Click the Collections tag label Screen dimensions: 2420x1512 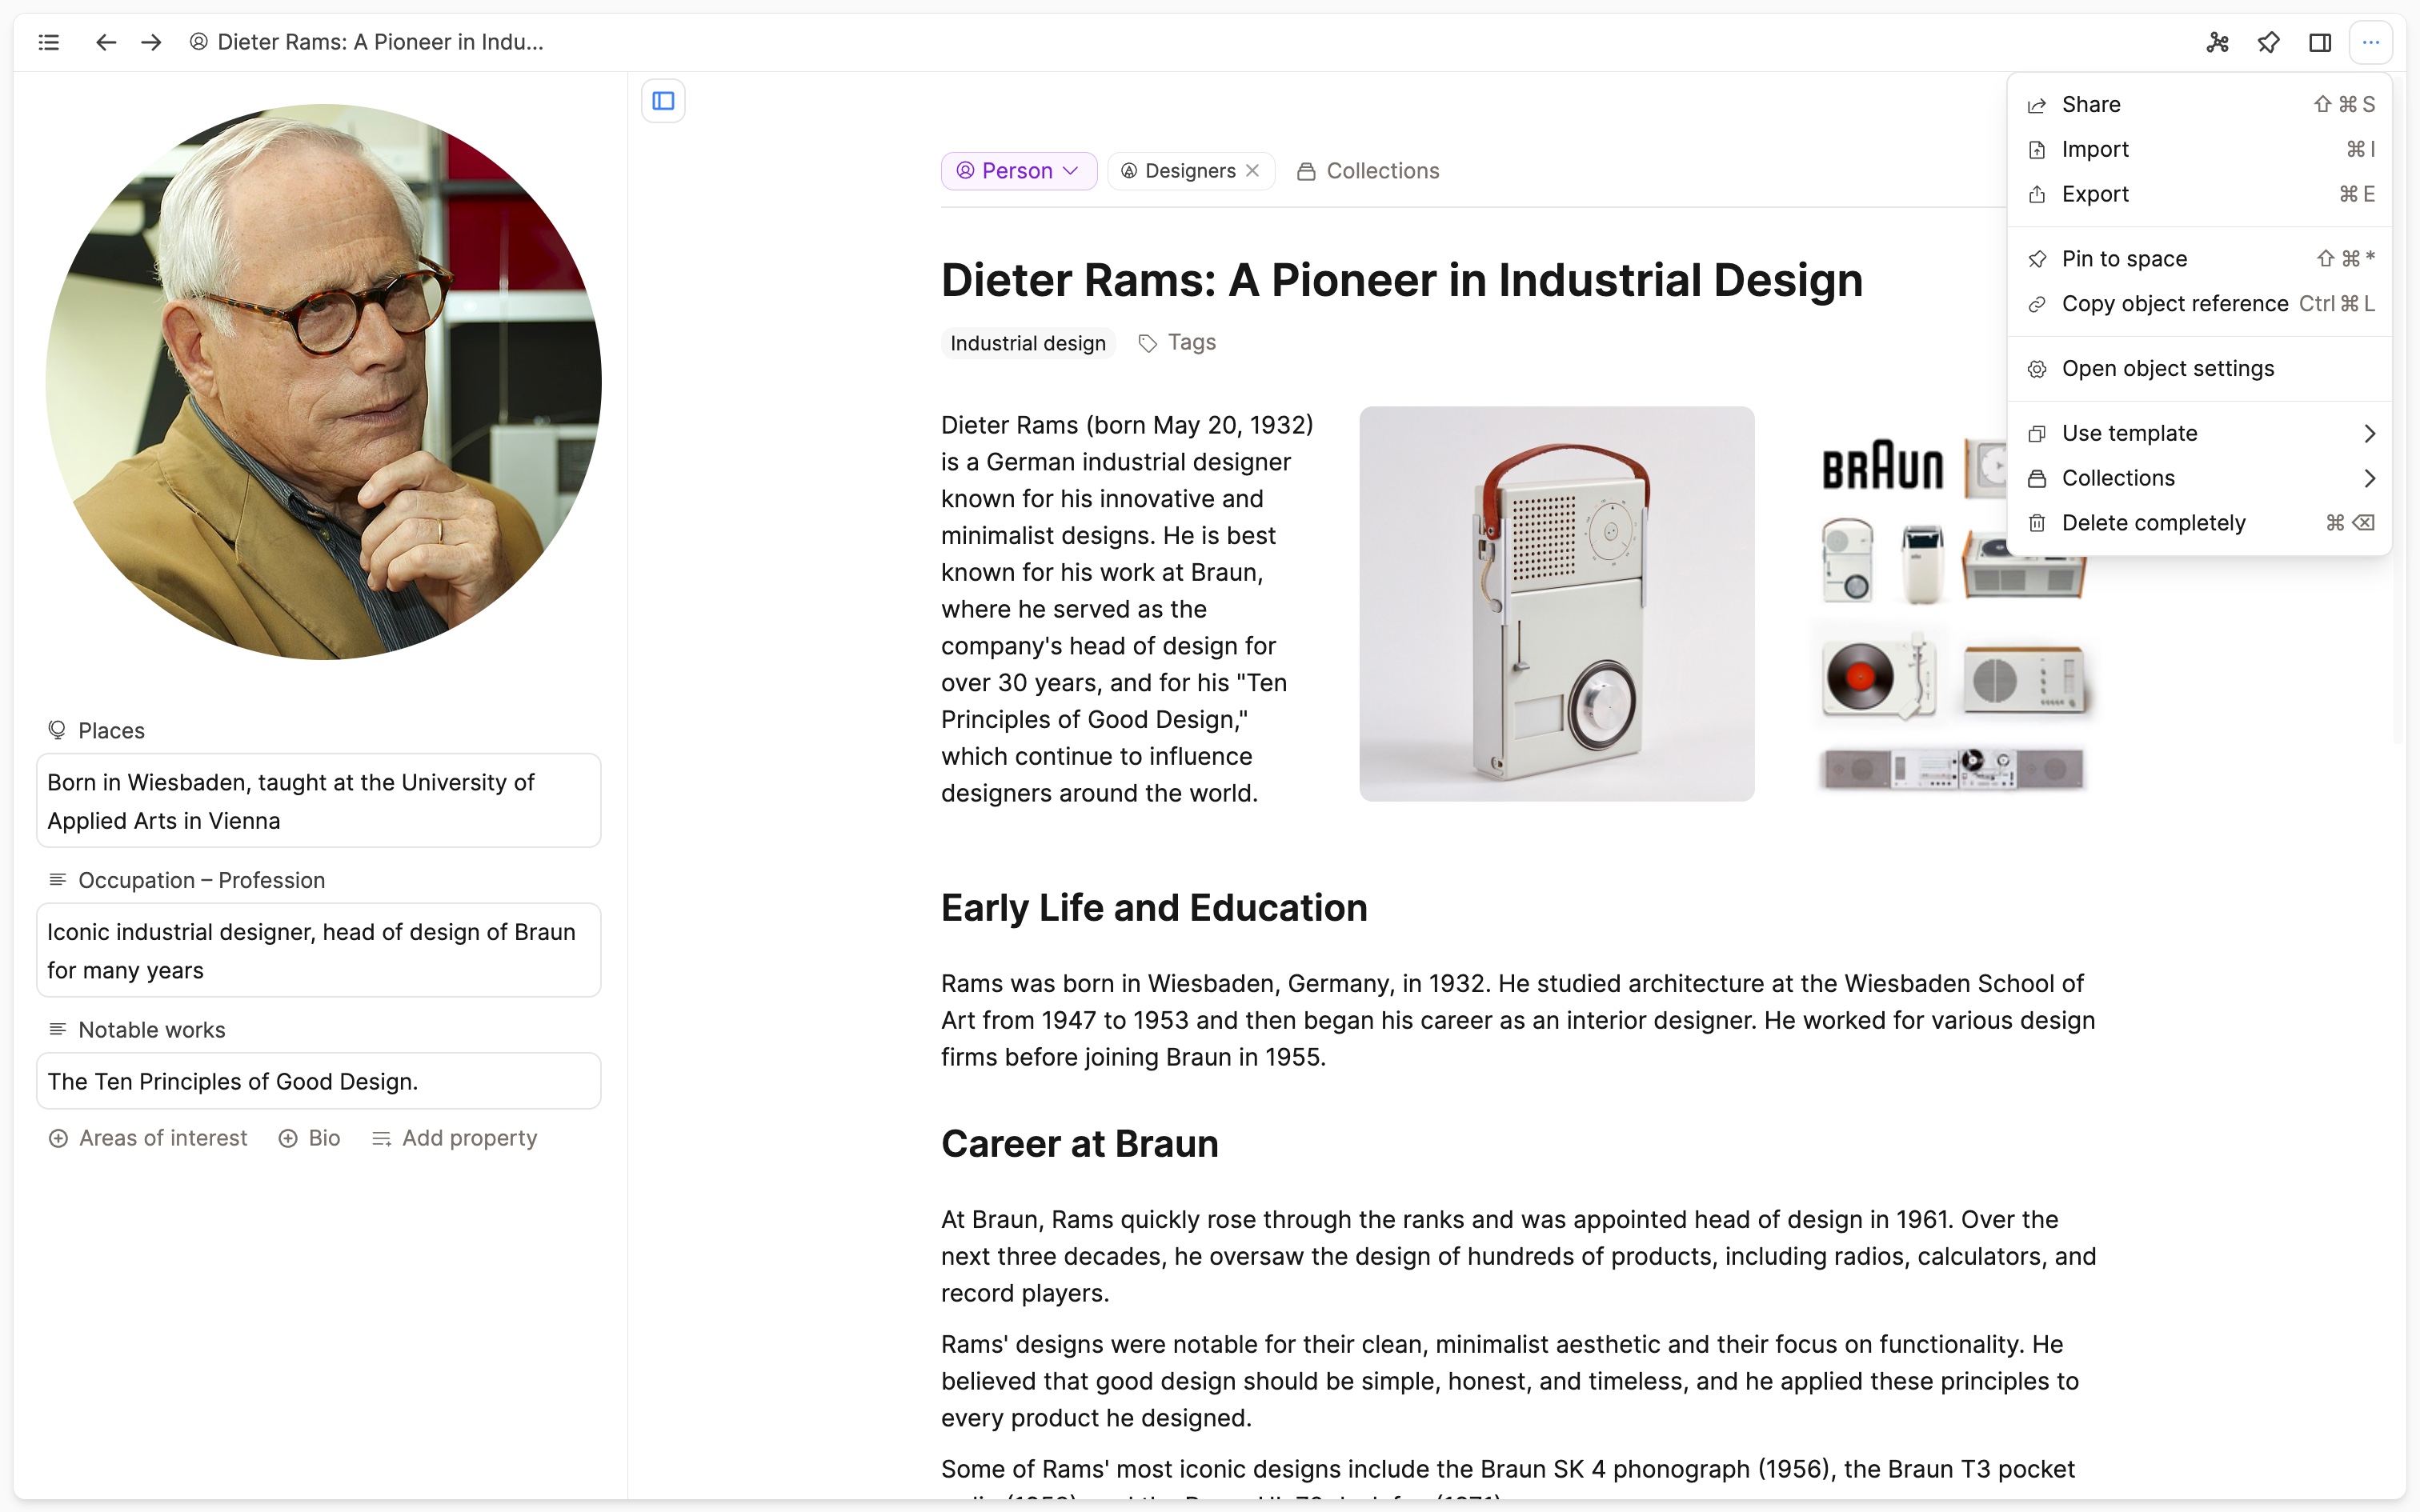[1380, 169]
